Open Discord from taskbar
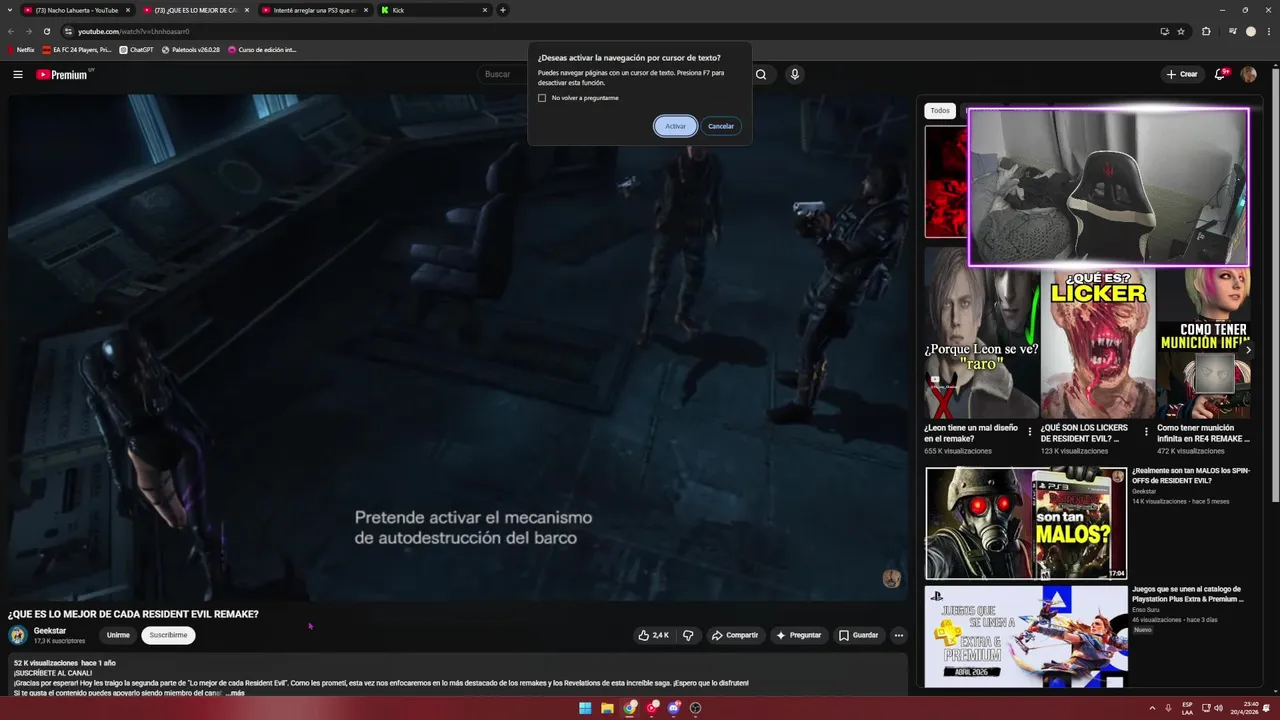 point(674,708)
